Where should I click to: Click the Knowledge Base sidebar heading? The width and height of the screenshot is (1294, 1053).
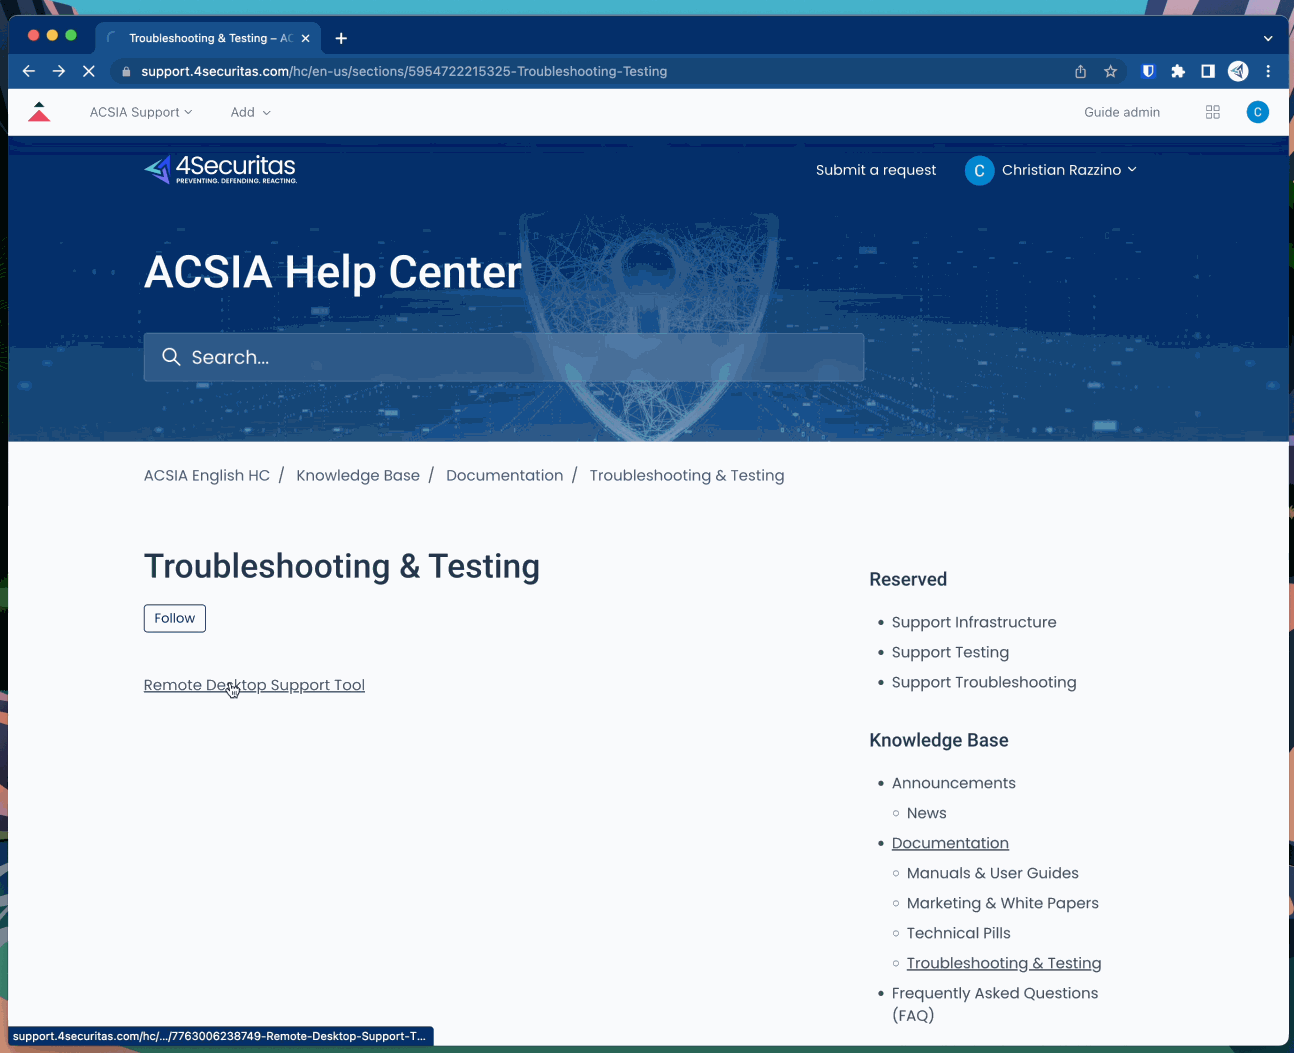[x=939, y=740]
